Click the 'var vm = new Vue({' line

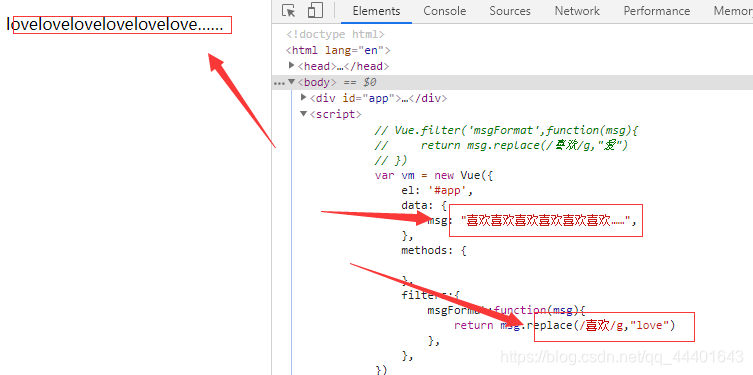click(434, 176)
